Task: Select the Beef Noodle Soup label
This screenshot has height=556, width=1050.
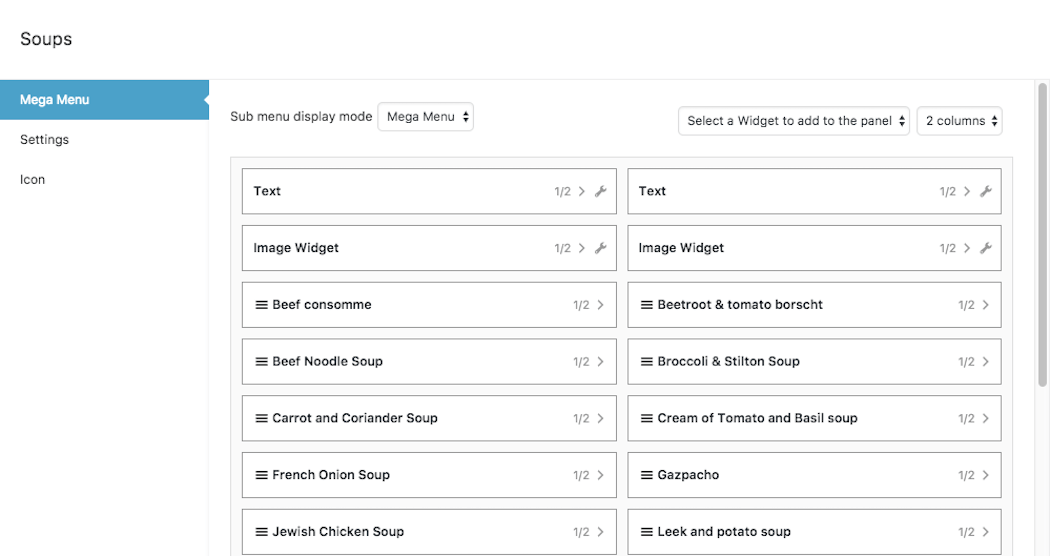Action: tap(327, 362)
